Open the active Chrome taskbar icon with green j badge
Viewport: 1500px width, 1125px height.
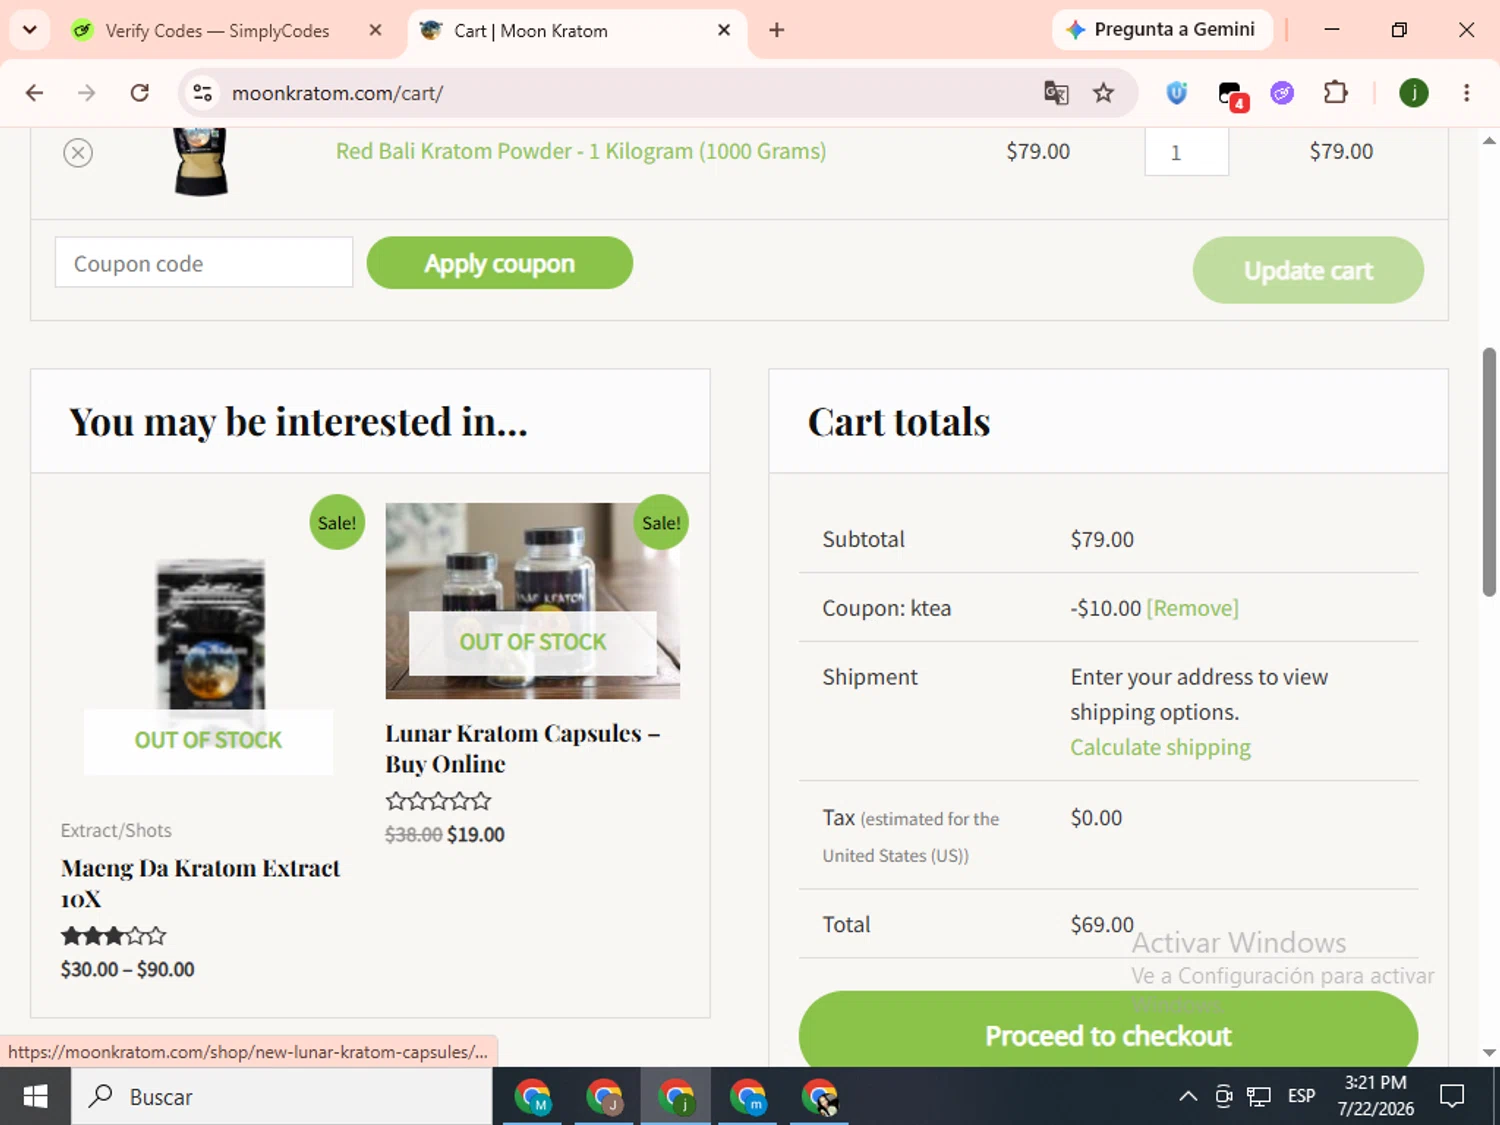pyautogui.click(x=677, y=1097)
